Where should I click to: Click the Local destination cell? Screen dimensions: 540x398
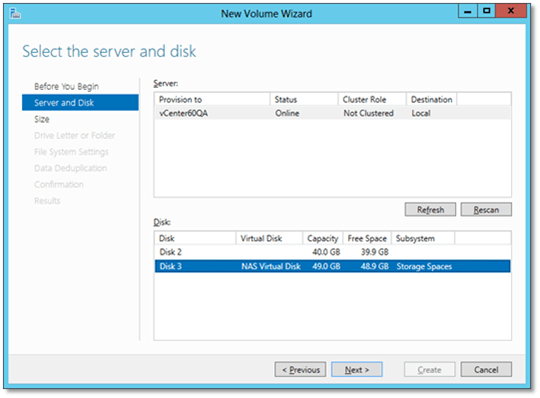point(421,113)
